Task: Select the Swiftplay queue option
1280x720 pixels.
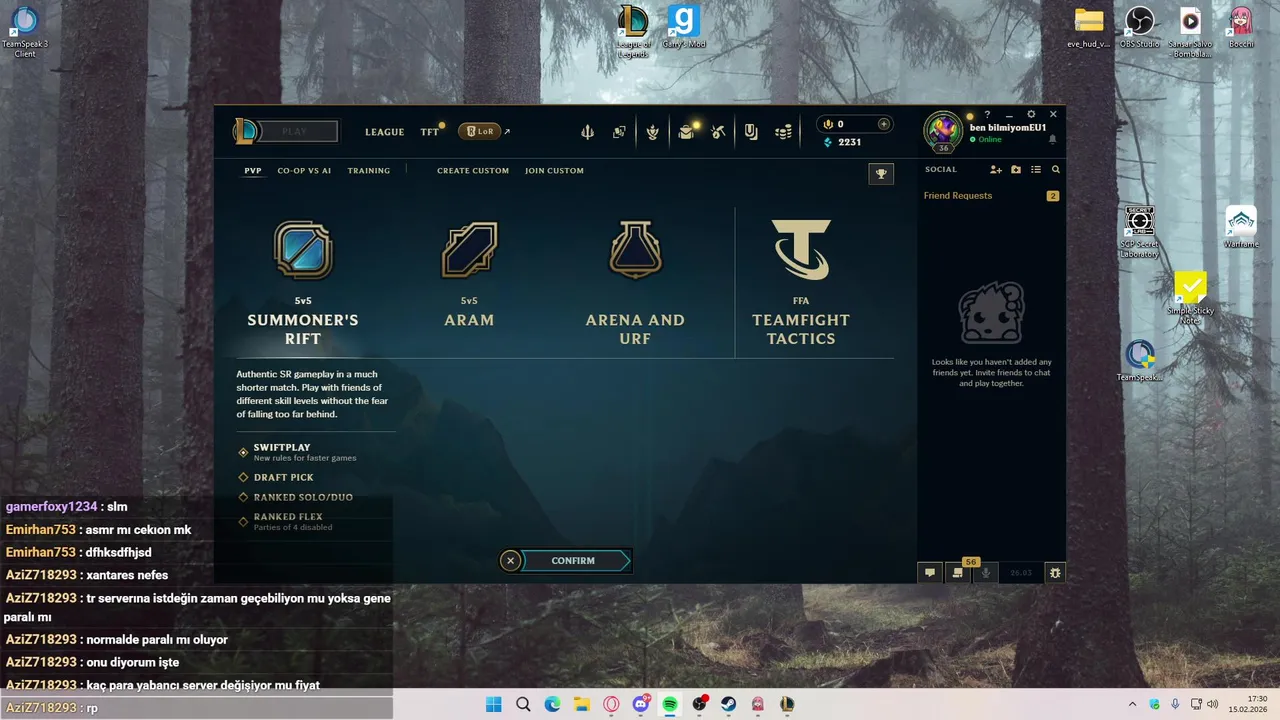Action: (297, 452)
